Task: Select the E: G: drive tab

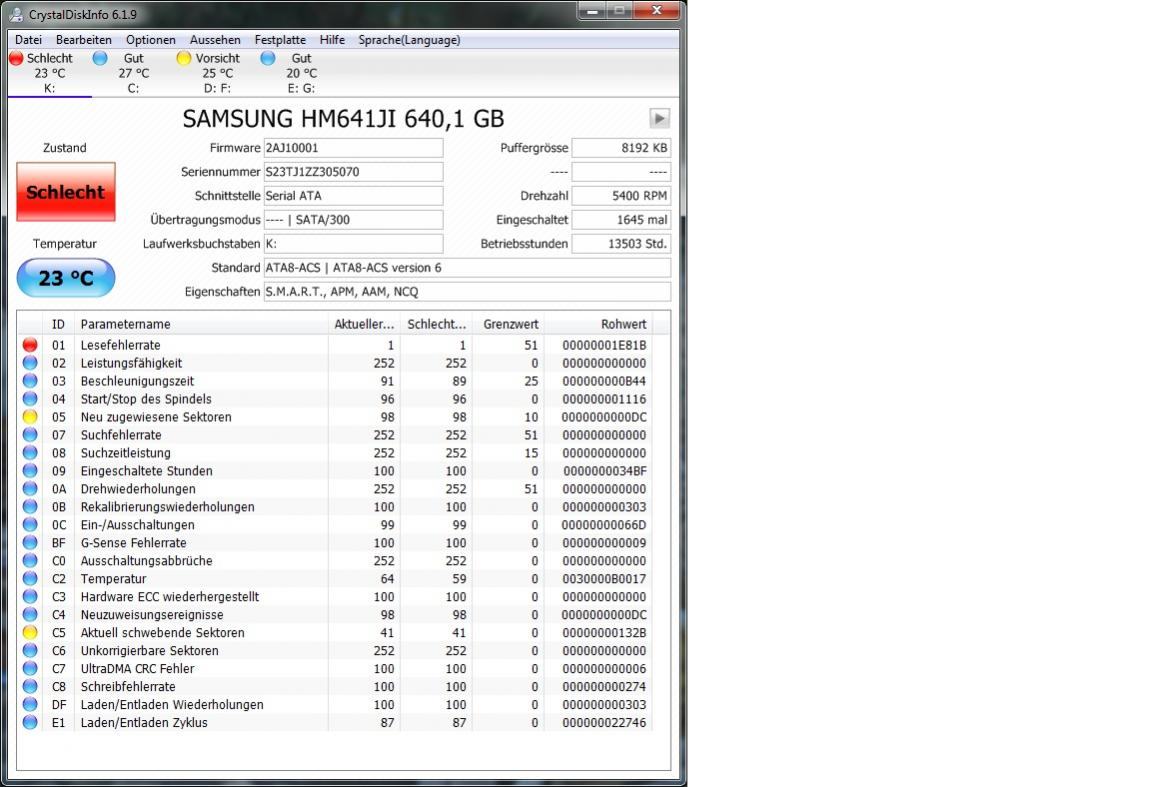Action: click(x=300, y=73)
